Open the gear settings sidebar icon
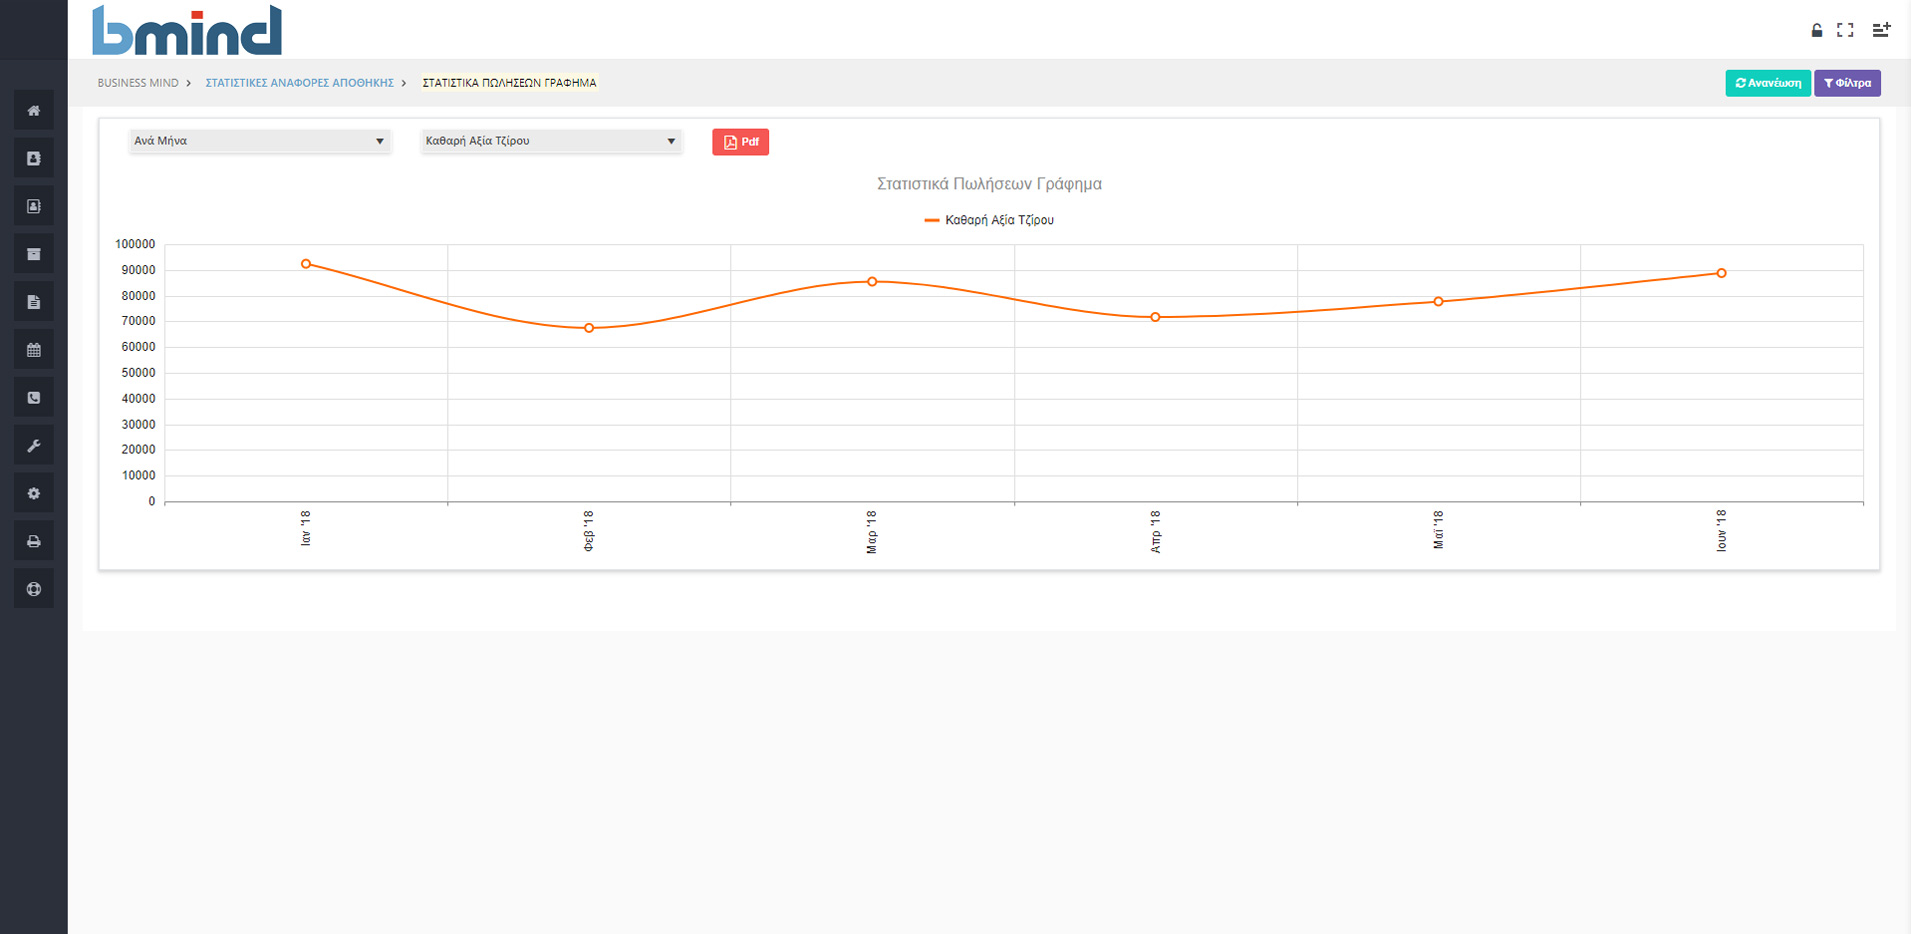The height and width of the screenshot is (934, 1911). pyautogui.click(x=33, y=493)
